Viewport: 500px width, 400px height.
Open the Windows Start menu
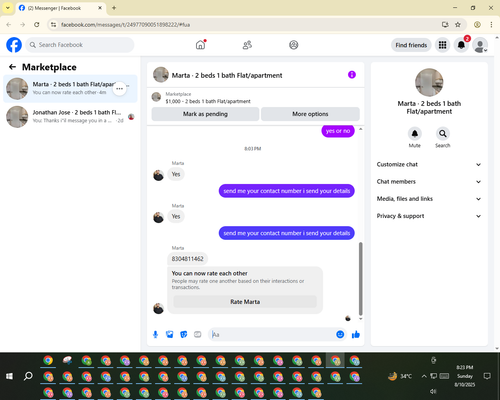tap(9, 376)
